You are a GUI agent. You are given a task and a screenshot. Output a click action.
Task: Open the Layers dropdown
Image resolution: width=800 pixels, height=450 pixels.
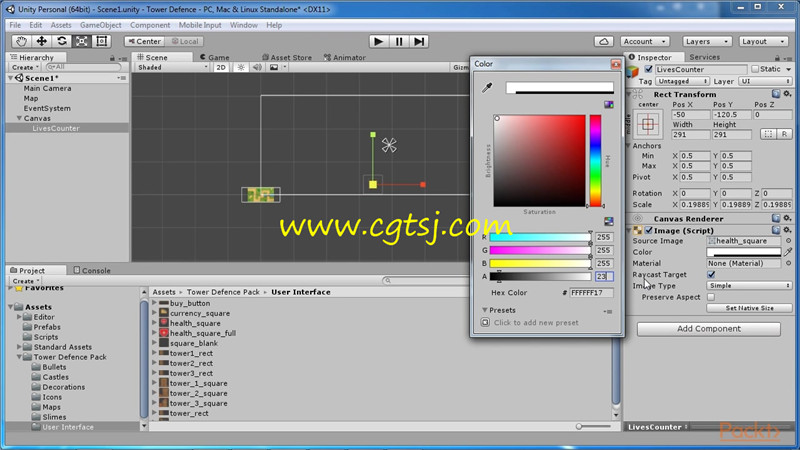(x=707, y=41)
